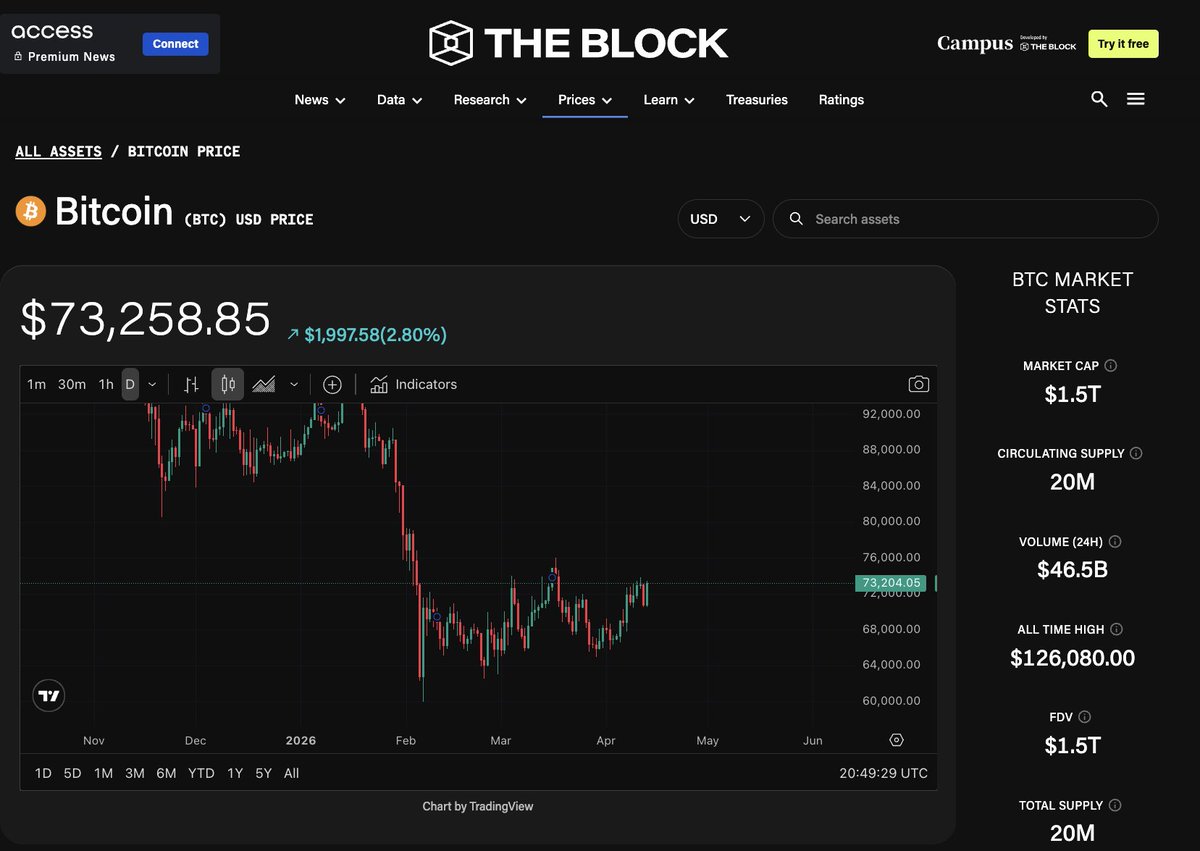The image size is (1200, 851).
Task: Take a chart snapshot with camera icon
Action: click(918, 384)
